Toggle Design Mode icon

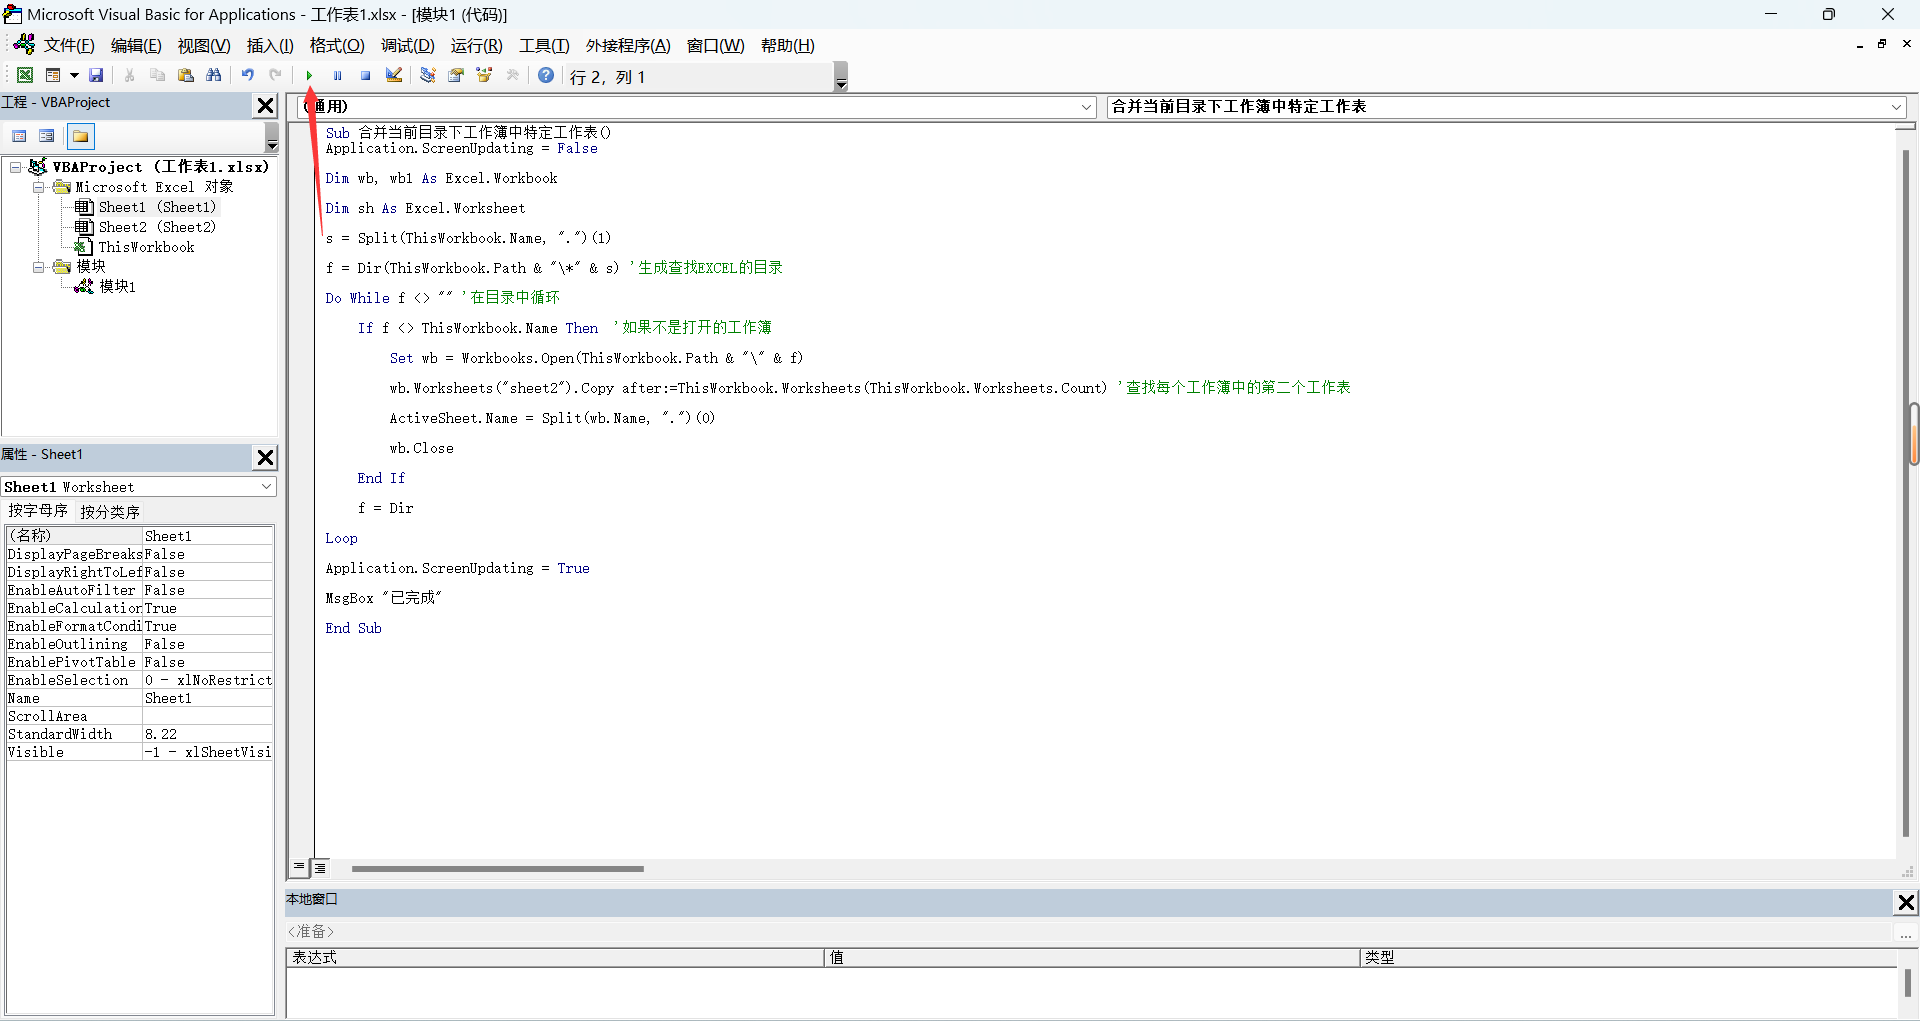[x=394, y=75]
